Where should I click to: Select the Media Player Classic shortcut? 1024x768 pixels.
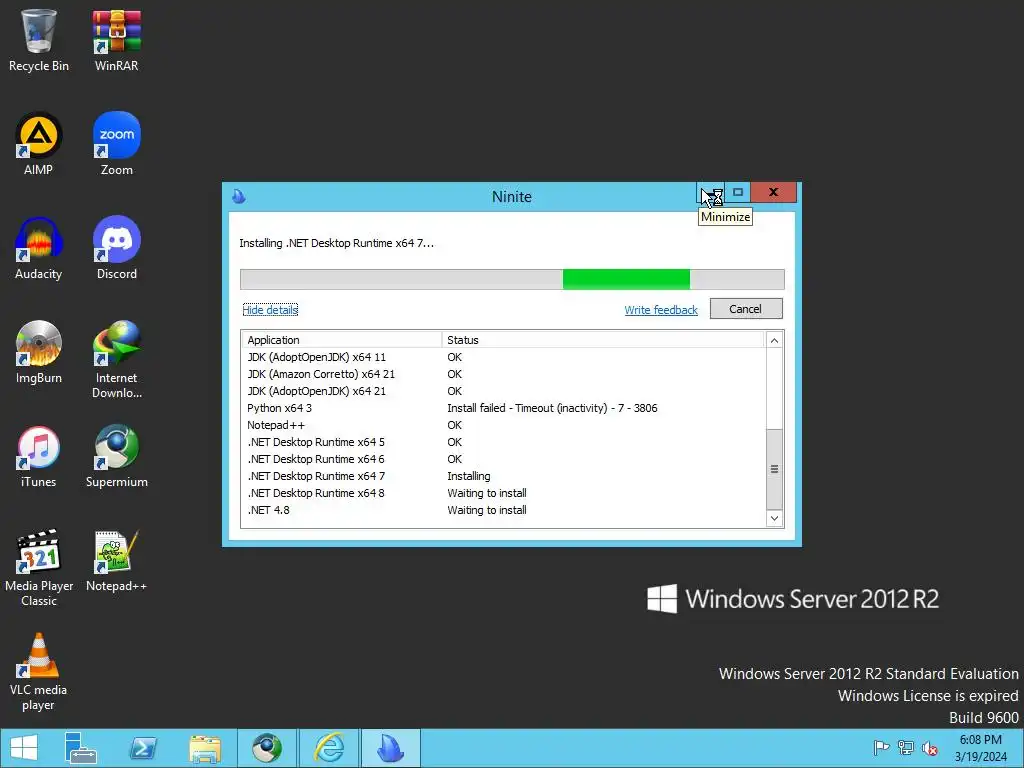coord(39,568)
